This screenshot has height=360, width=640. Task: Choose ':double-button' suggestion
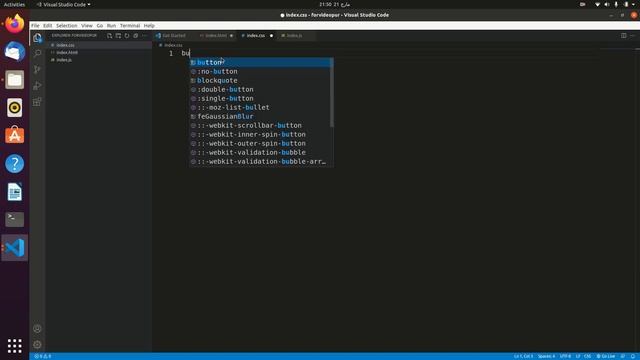(x=261, y=89)
